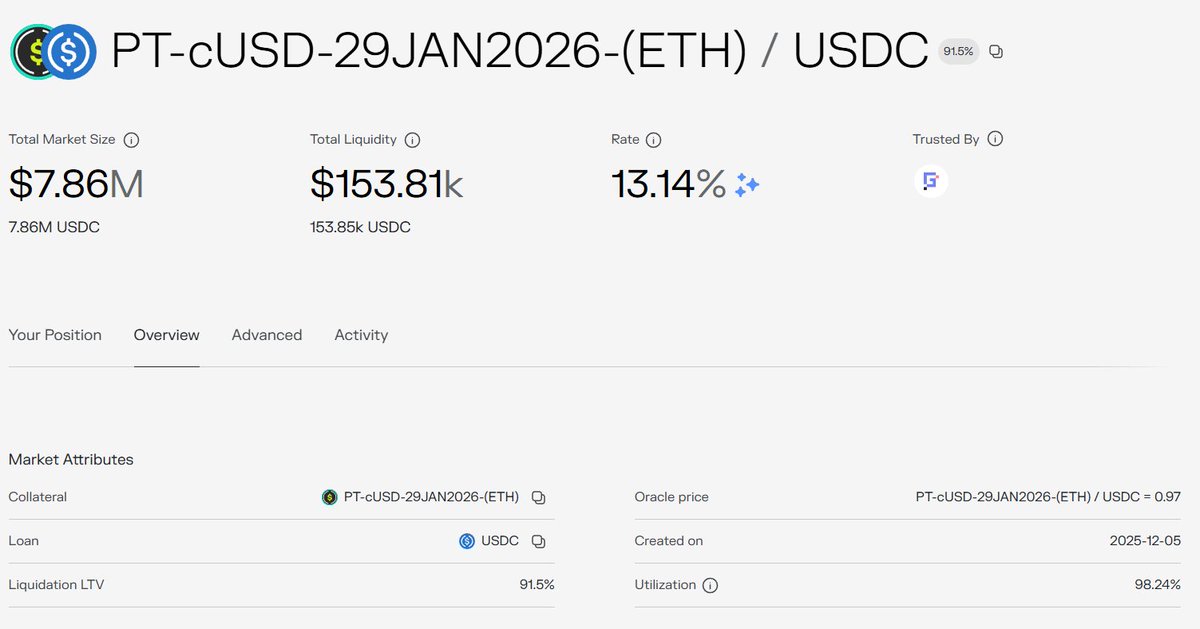Copy the USDC loan token address
Screen dimensions: 1200x629
[x=538, y=541]
